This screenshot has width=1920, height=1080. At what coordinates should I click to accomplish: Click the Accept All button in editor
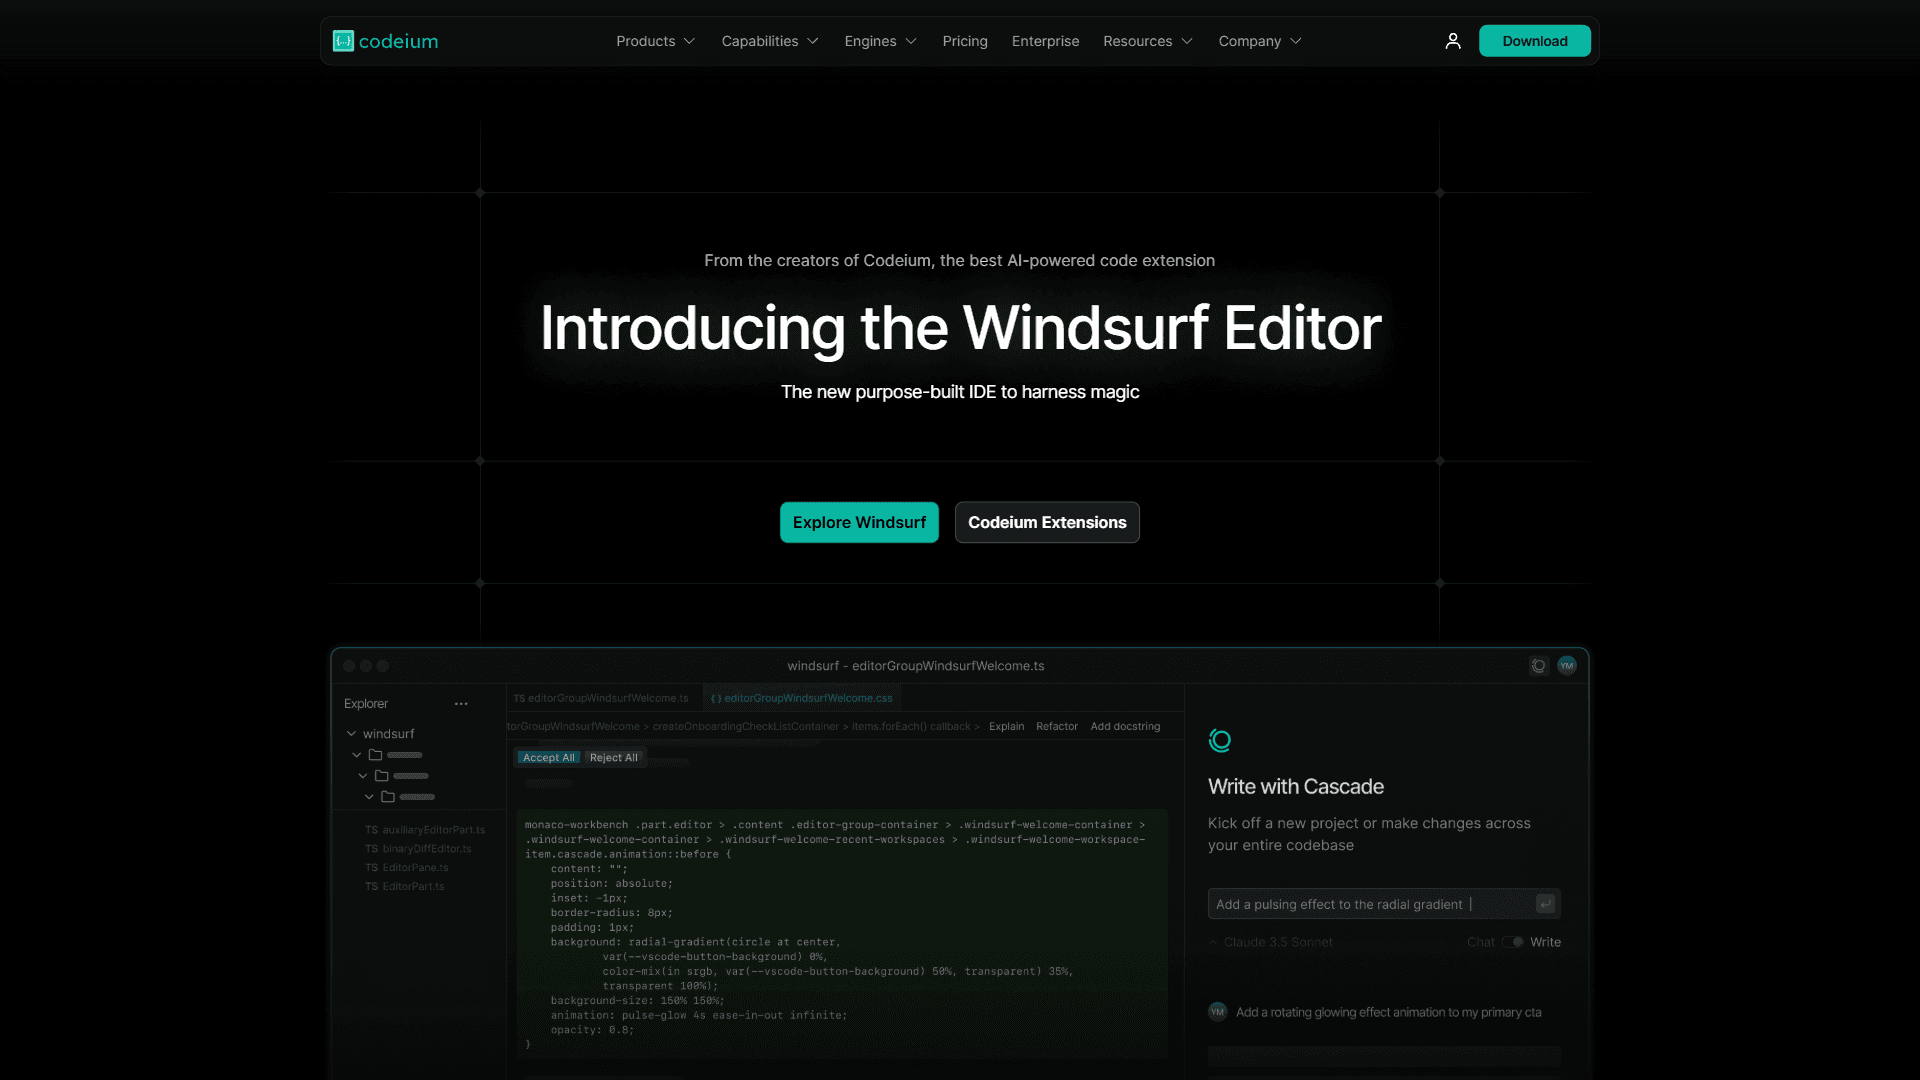(x=547, y=757)
